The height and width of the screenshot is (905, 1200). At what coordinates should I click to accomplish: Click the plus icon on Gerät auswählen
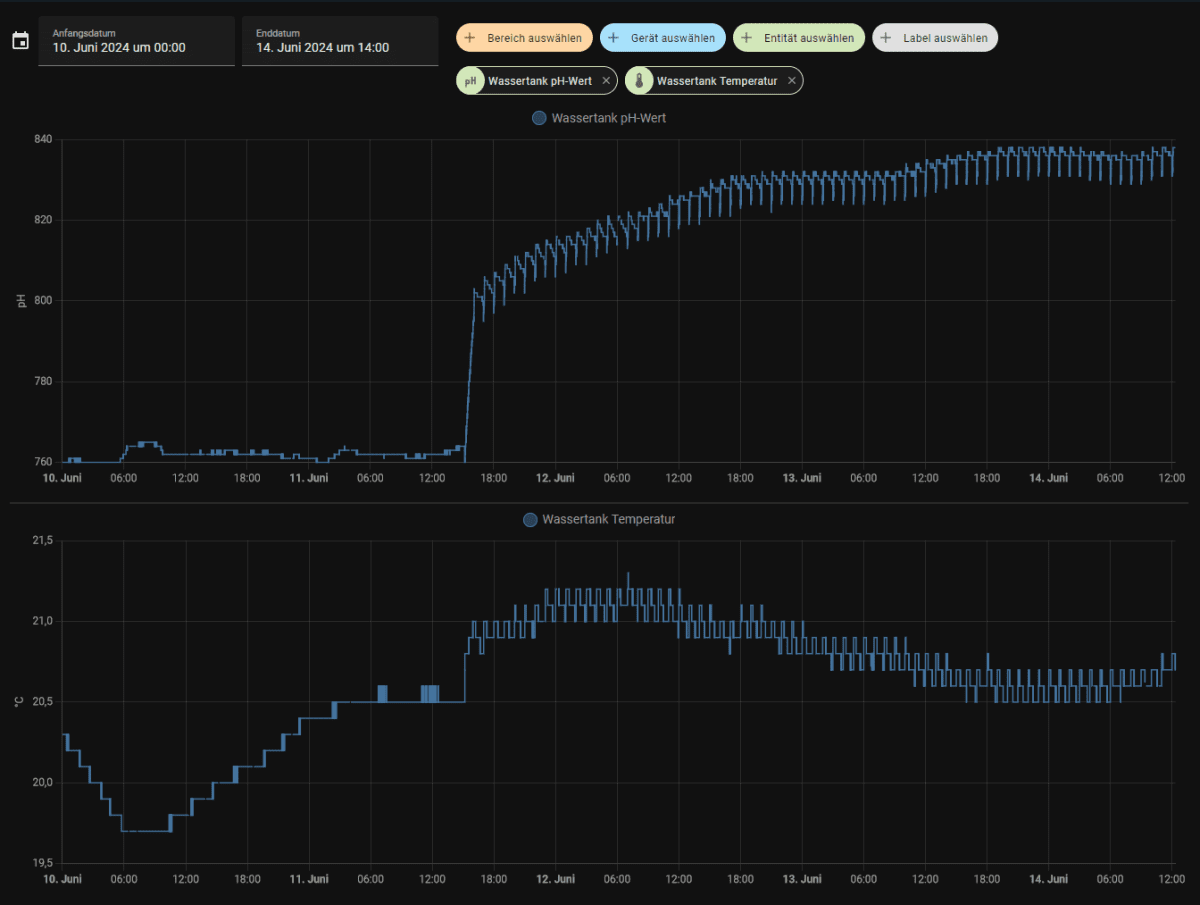click(x=614, y=38)
